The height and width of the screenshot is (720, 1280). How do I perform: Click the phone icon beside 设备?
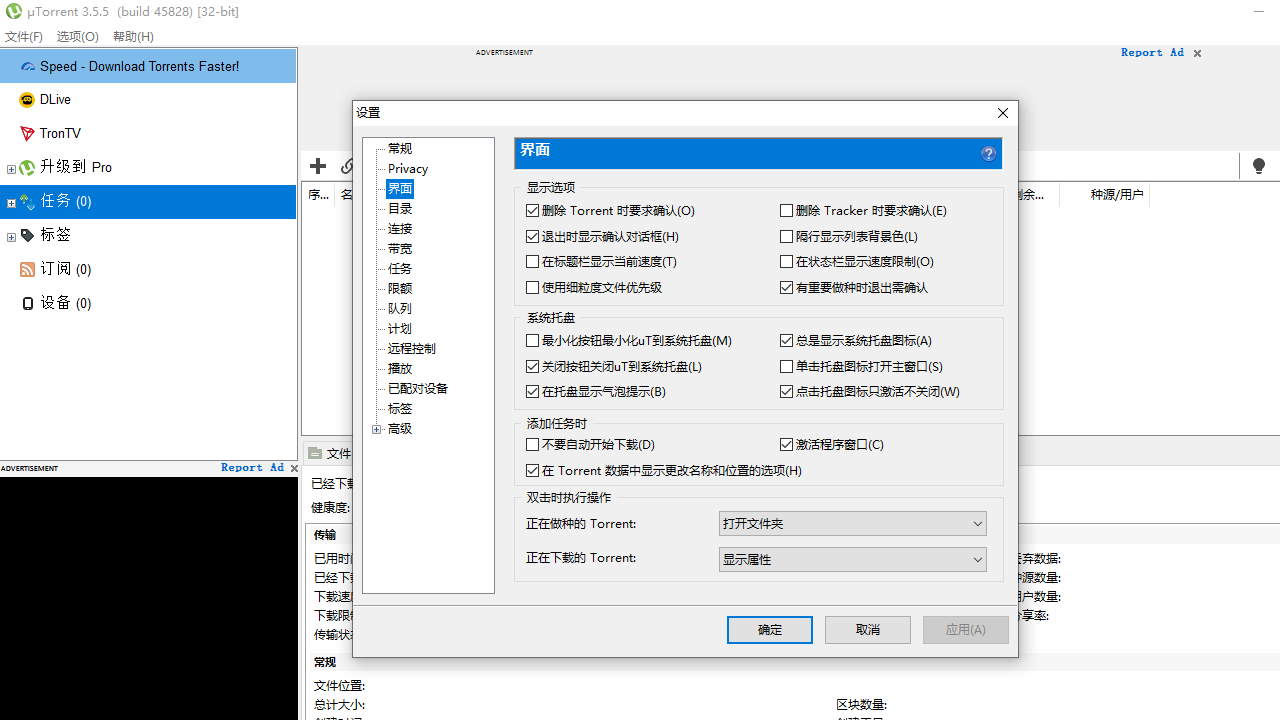click(x=27, y=303)
